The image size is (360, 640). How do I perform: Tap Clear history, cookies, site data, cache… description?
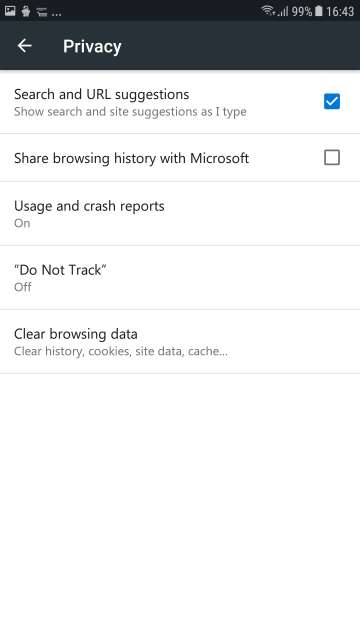[x=121, y=351]
